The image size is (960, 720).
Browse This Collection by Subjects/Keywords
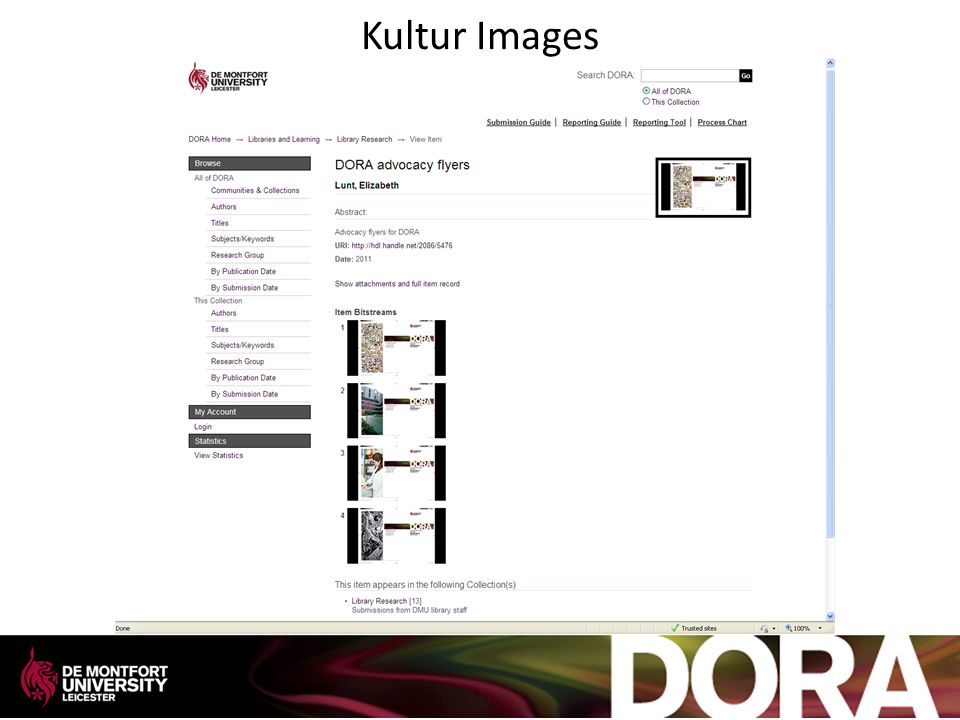tap(242, 345)
